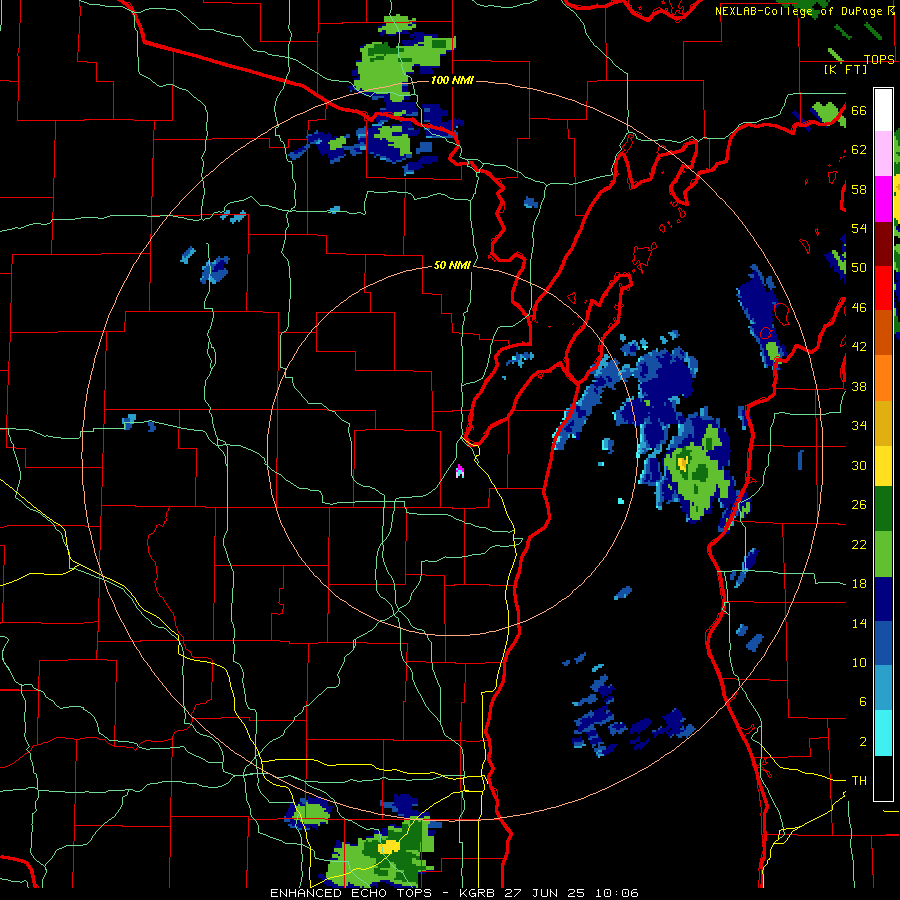Click the '54' legend value
This screenshot has height=900, width=900.
click(859, 228)
